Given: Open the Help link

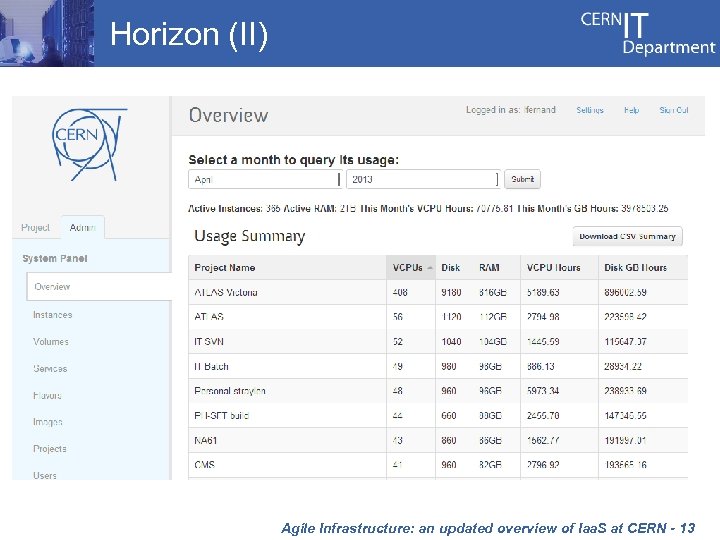Looking at the screenshot, I should coord(631,110).
